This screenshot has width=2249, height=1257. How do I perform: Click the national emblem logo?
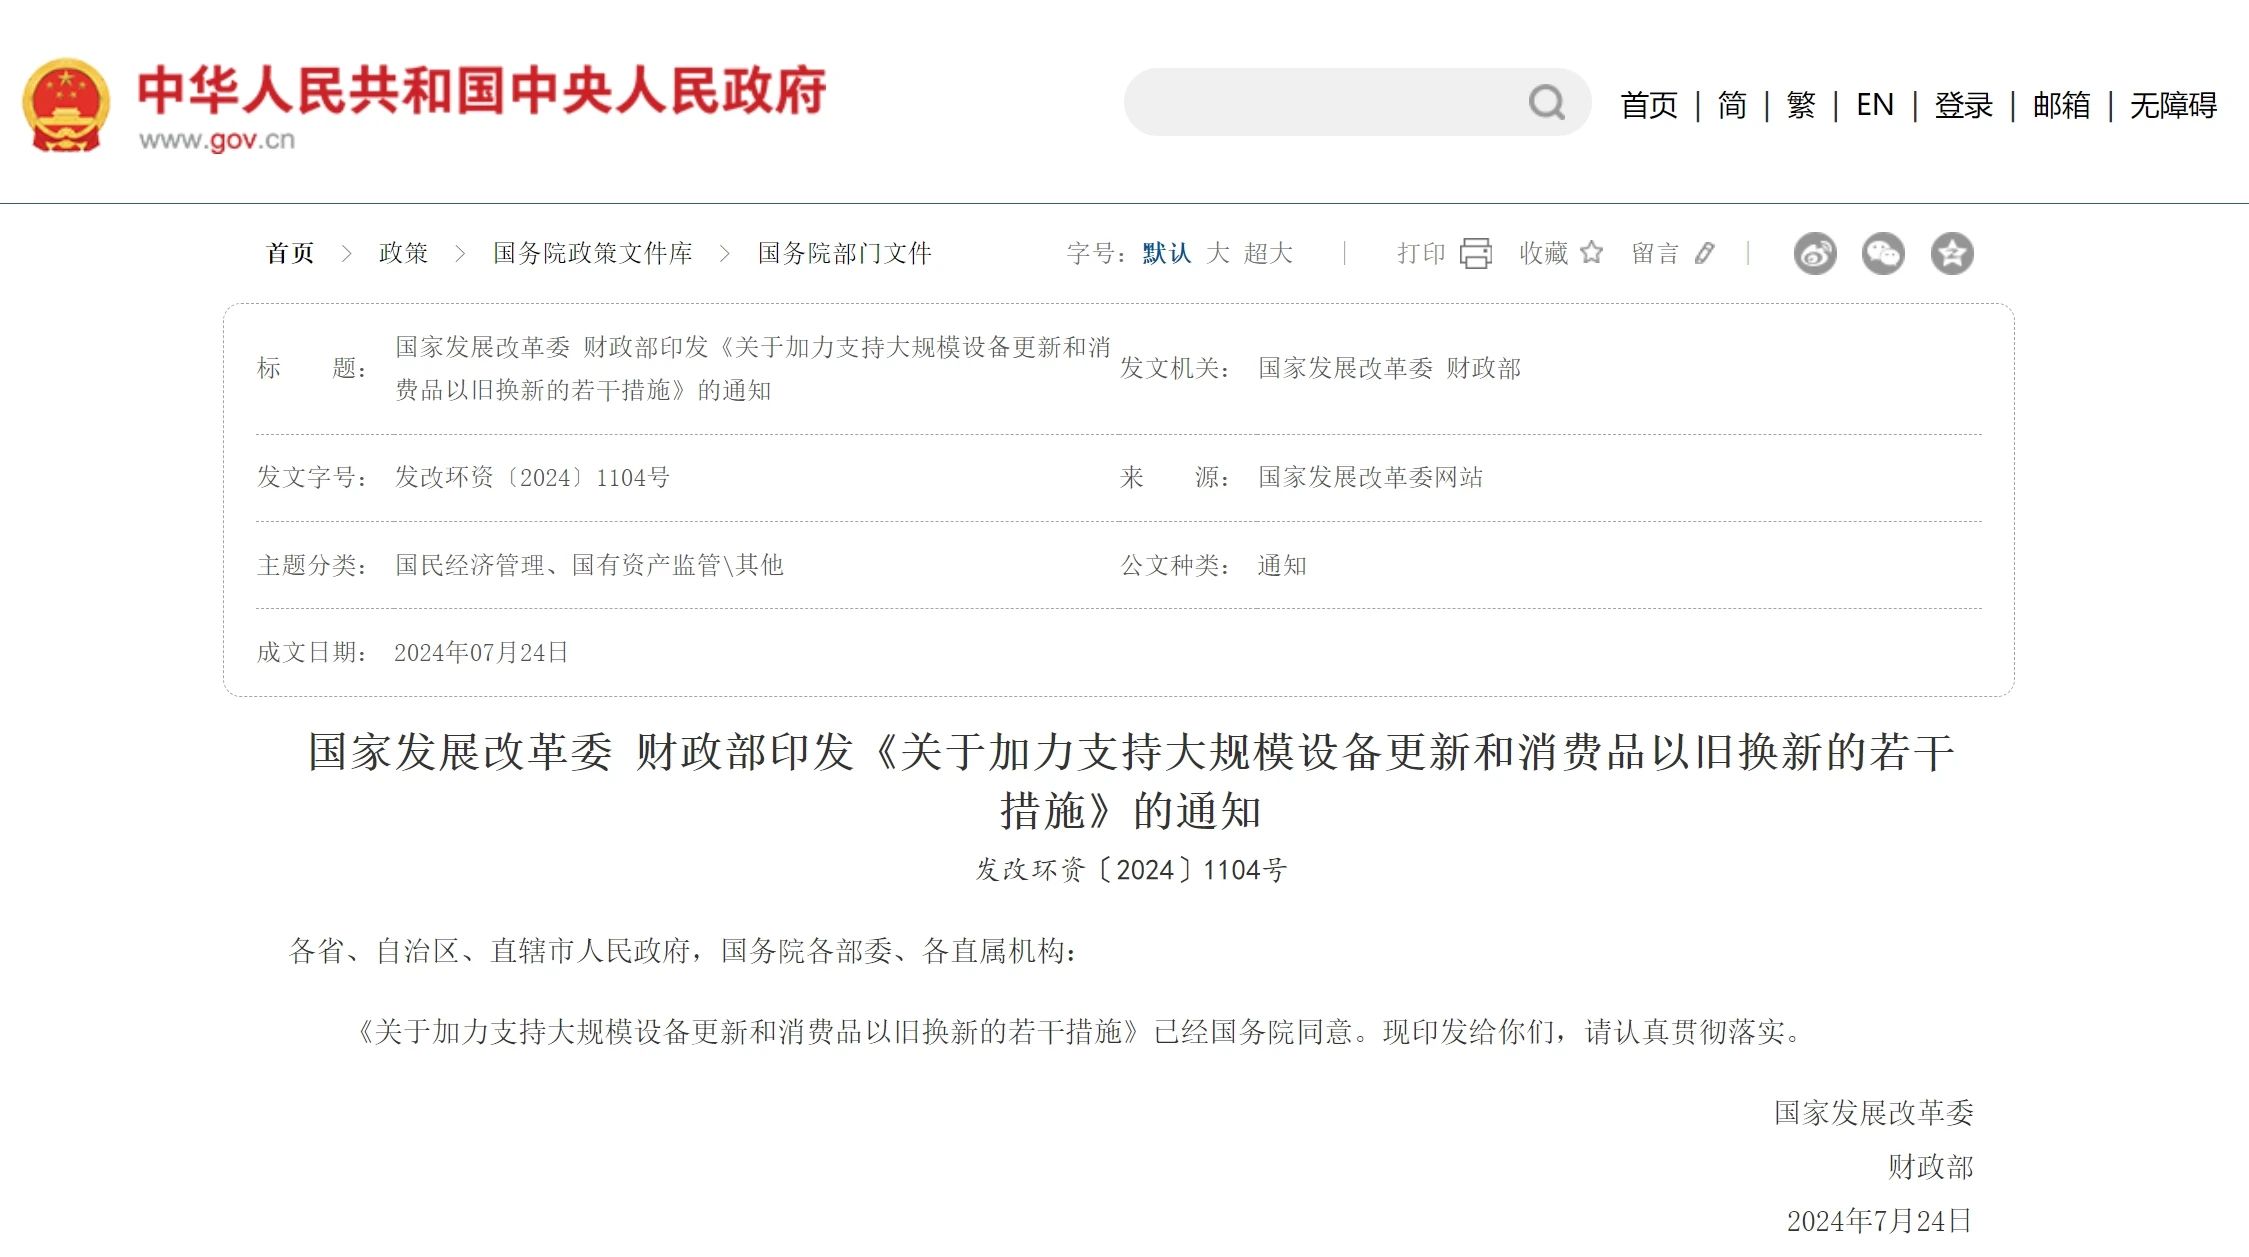click(x=66, y=105)
